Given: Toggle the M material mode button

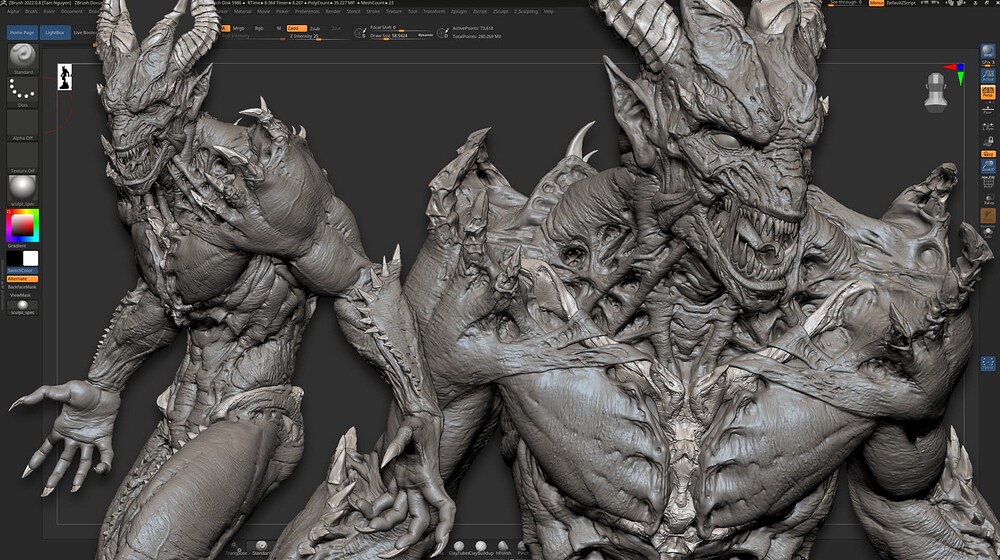Looking at the screenshot, I should 279,28.
